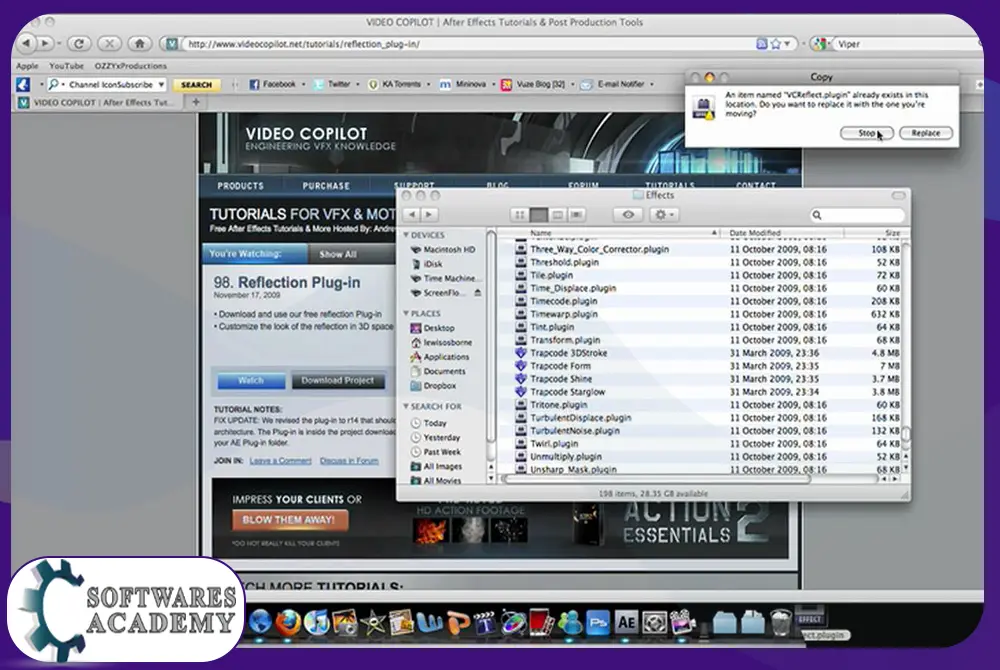This screenshot has width=1000, height=670.
Task: Open Mininova toolbar dropdown arrow
Action: point(494,84)
